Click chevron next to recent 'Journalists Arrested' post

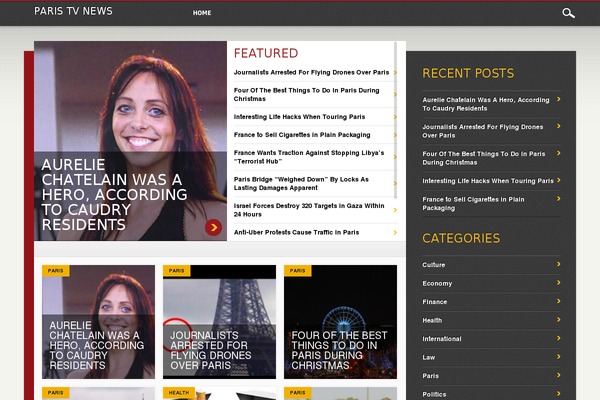point(559,126)
